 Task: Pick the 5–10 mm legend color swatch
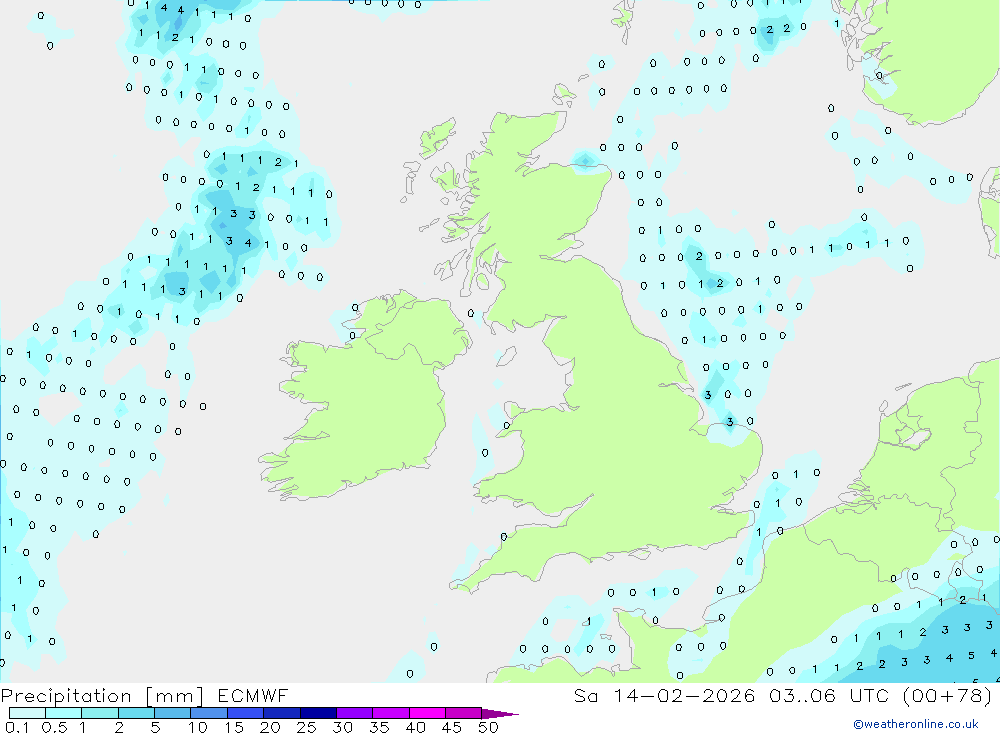click(172, 713)
